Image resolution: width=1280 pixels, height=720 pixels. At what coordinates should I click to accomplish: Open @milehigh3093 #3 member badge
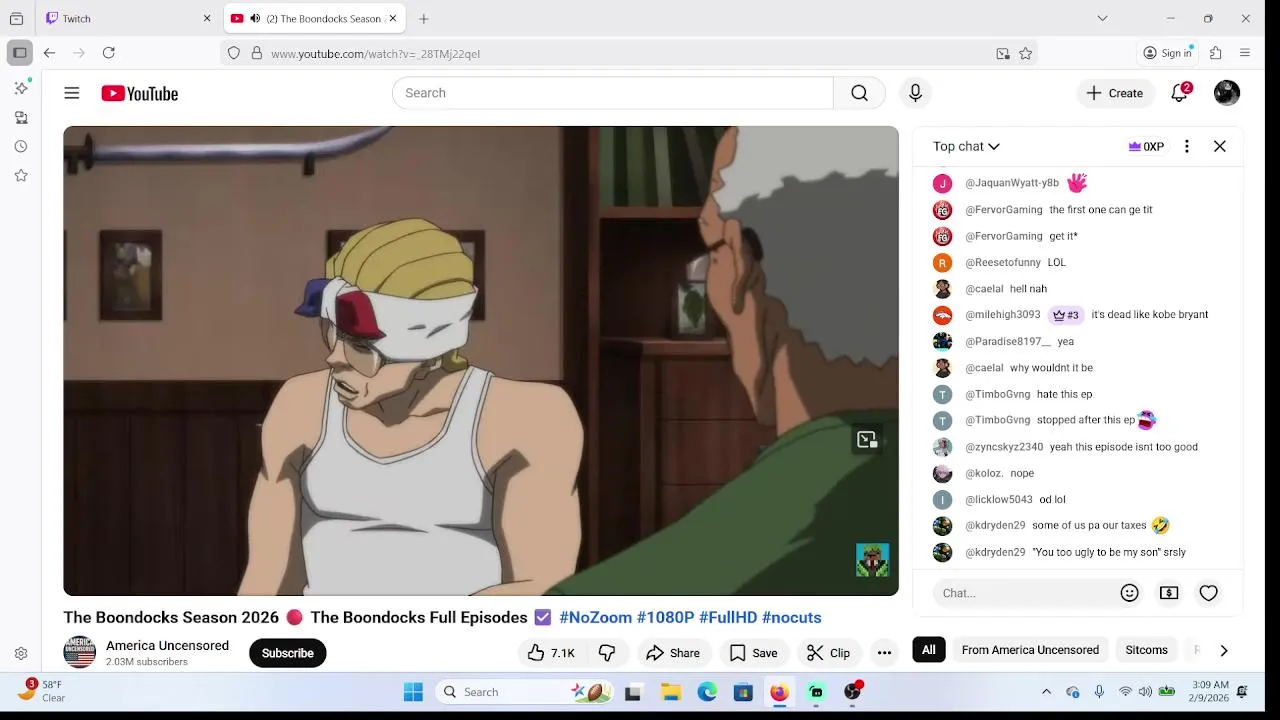click(x=1065, y=315)
